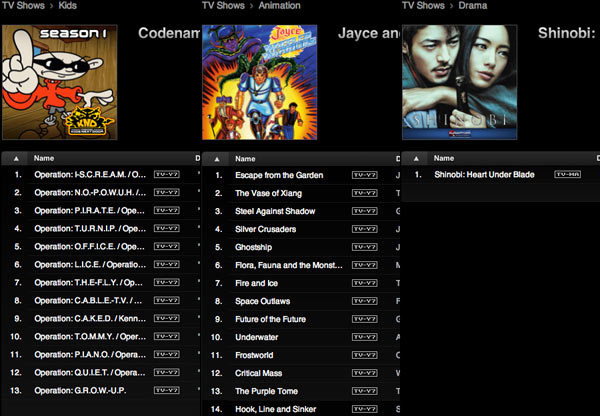Click TV-Y7 badge next to The Purple Tome

pos(365,391)
